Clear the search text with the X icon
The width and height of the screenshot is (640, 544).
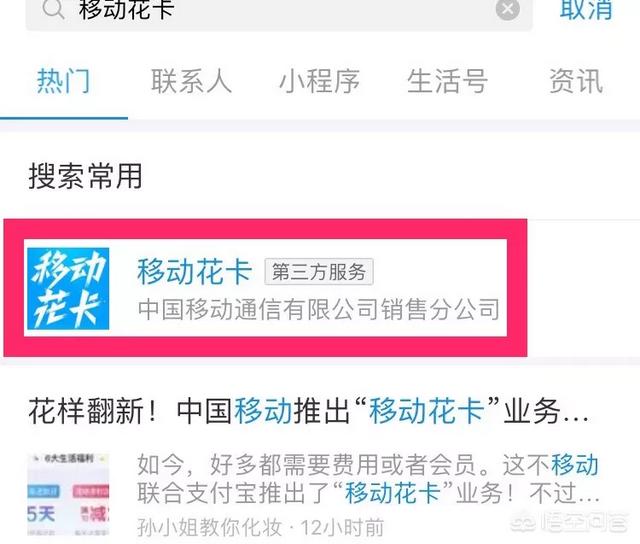point(507,8)
